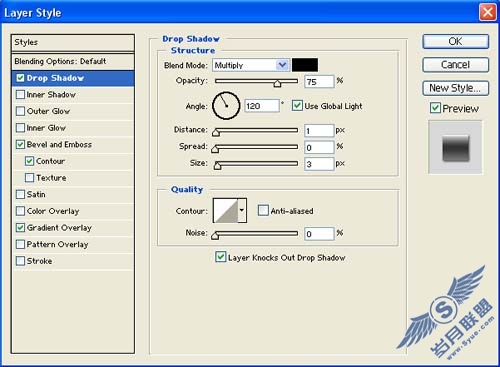Screen dimensions: 500x367
Task: Click the Cancel button
Action: click(x=455, y=65)
